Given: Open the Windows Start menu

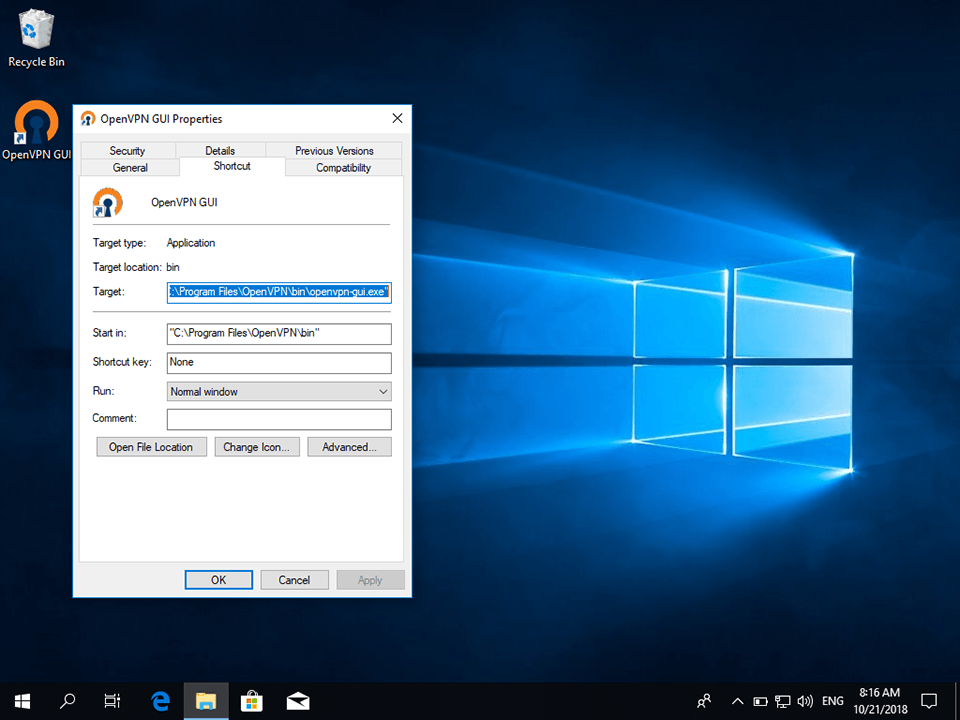Looking at the screenshot, I should [23, 701].
